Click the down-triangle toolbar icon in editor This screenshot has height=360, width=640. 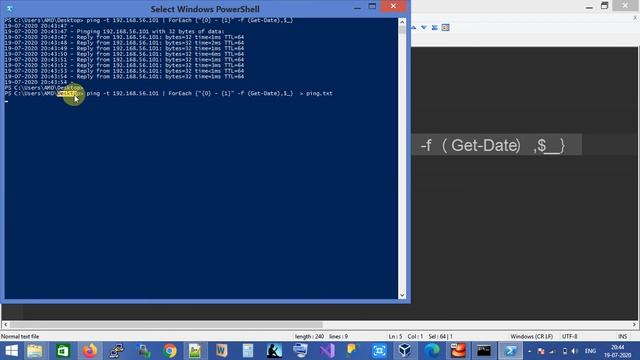(x=424, y=28)
